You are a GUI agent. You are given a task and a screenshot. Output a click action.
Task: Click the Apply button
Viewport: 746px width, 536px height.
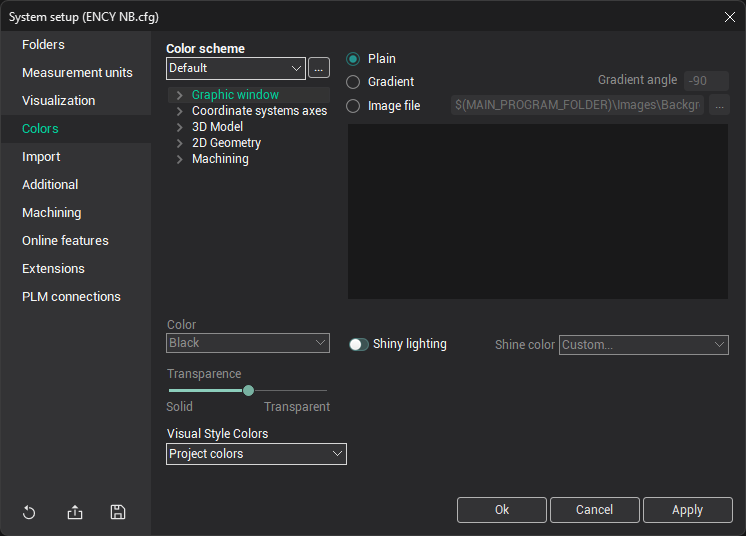687,510
